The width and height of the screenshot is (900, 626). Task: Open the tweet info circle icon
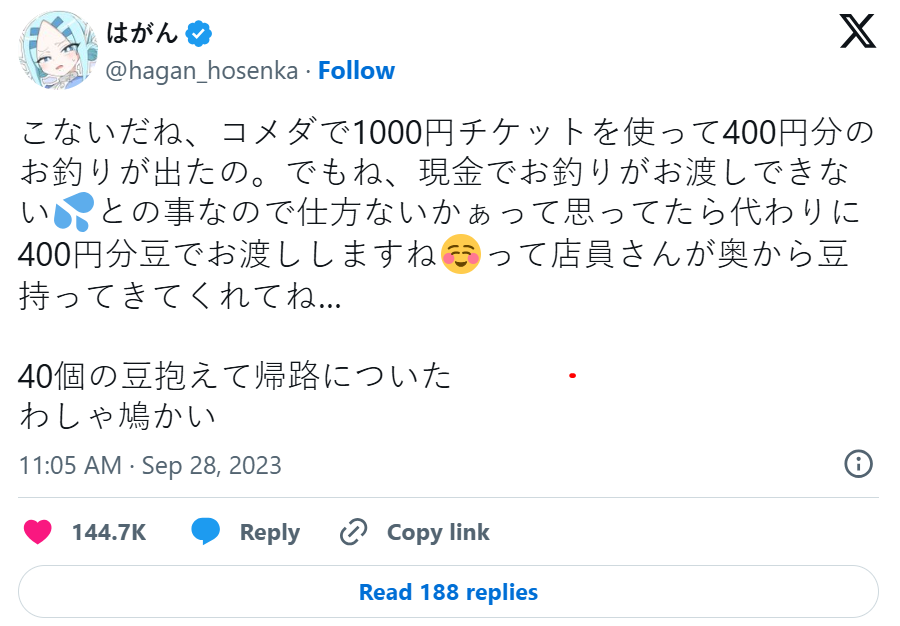[x=859, y=464]
